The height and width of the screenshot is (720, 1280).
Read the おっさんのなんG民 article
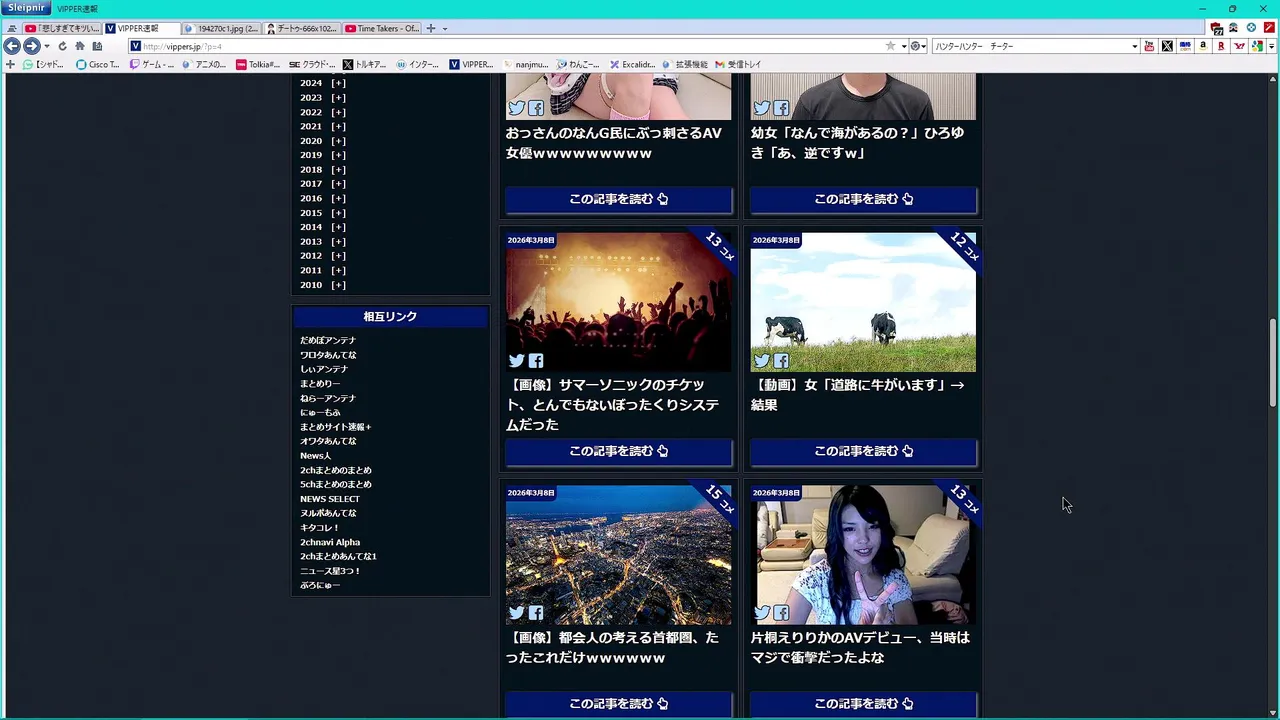[618, 199]
